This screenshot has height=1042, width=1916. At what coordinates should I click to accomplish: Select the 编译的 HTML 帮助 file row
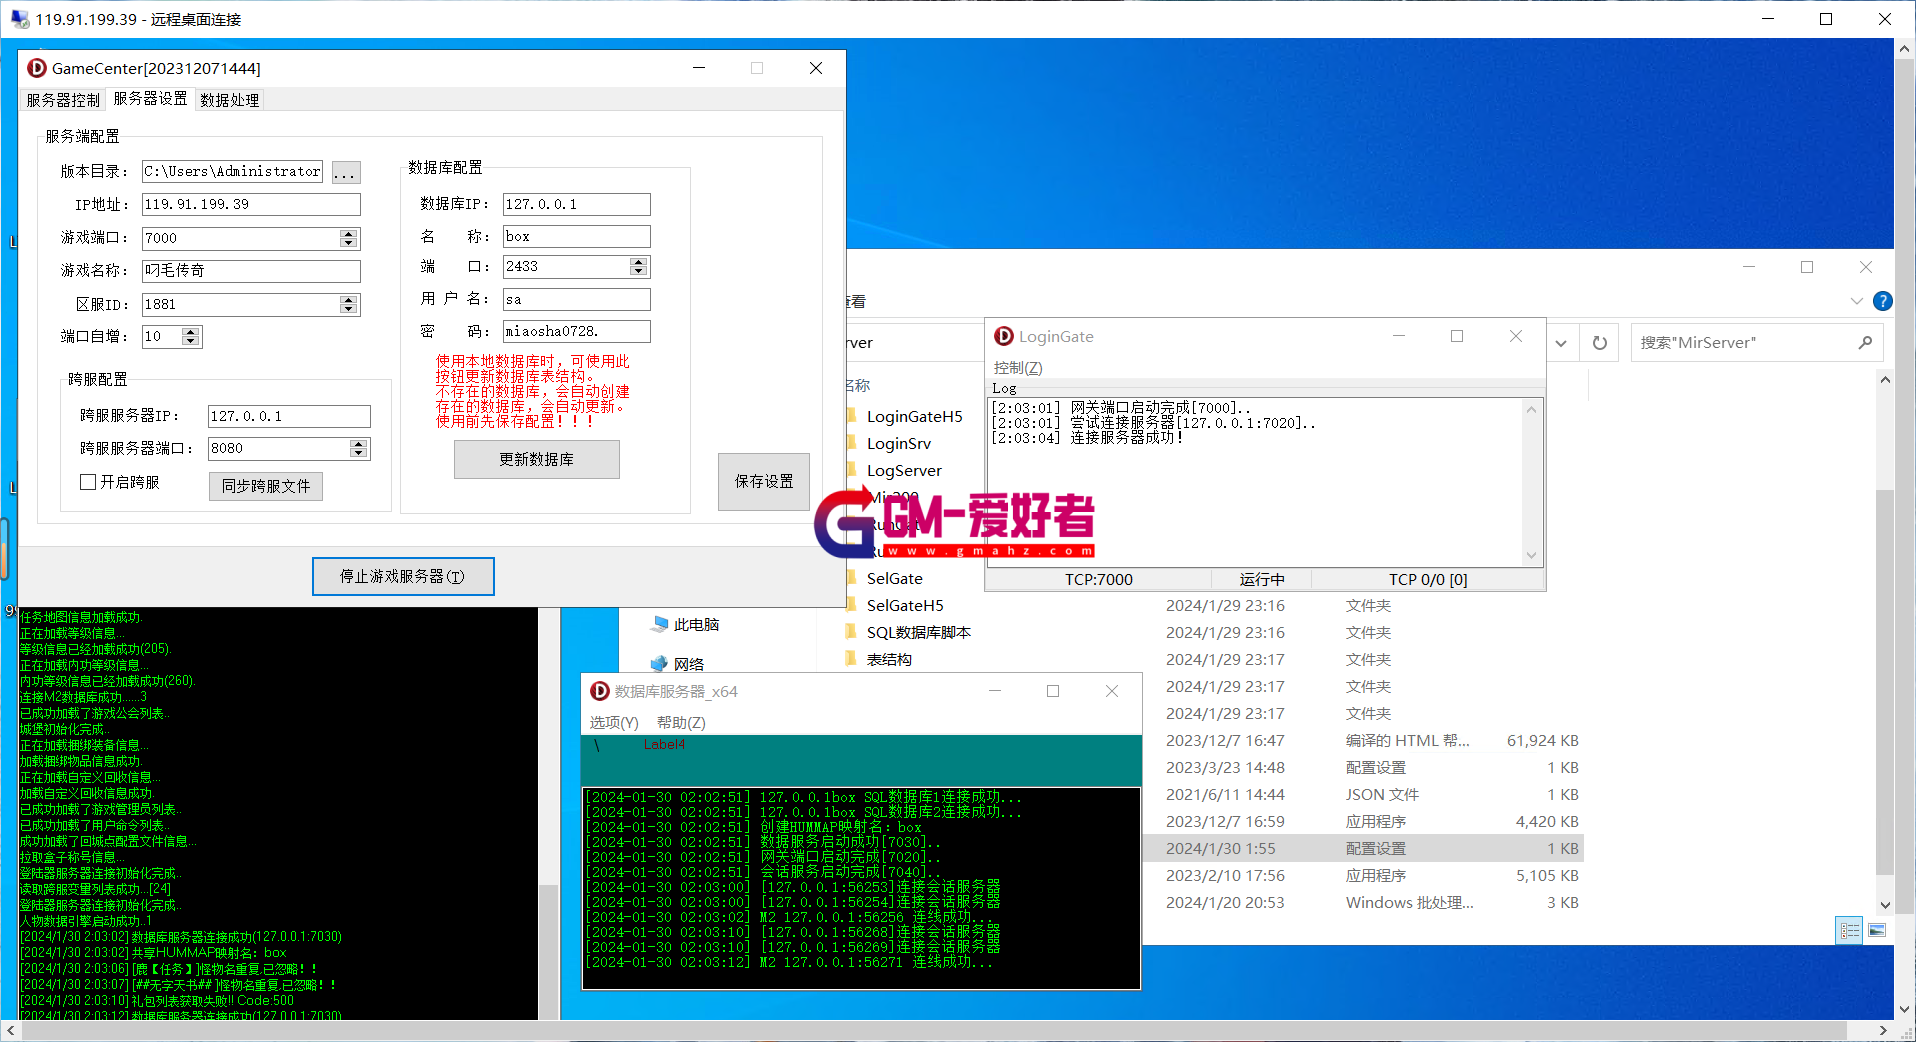[1364, 740]
